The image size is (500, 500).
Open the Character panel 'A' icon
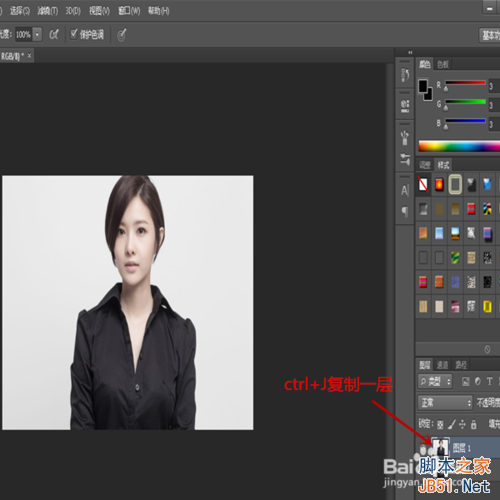pos(405,190)
